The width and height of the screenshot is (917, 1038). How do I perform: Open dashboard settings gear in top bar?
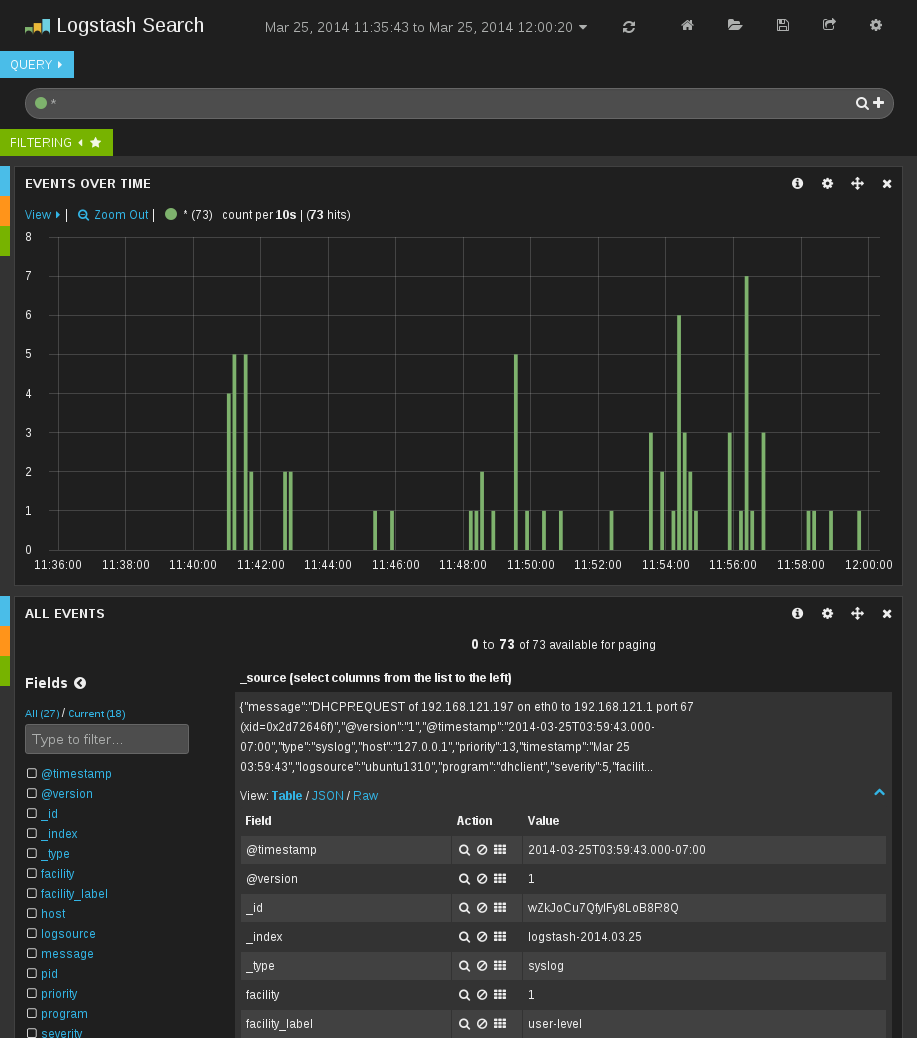tap(875, 25)
